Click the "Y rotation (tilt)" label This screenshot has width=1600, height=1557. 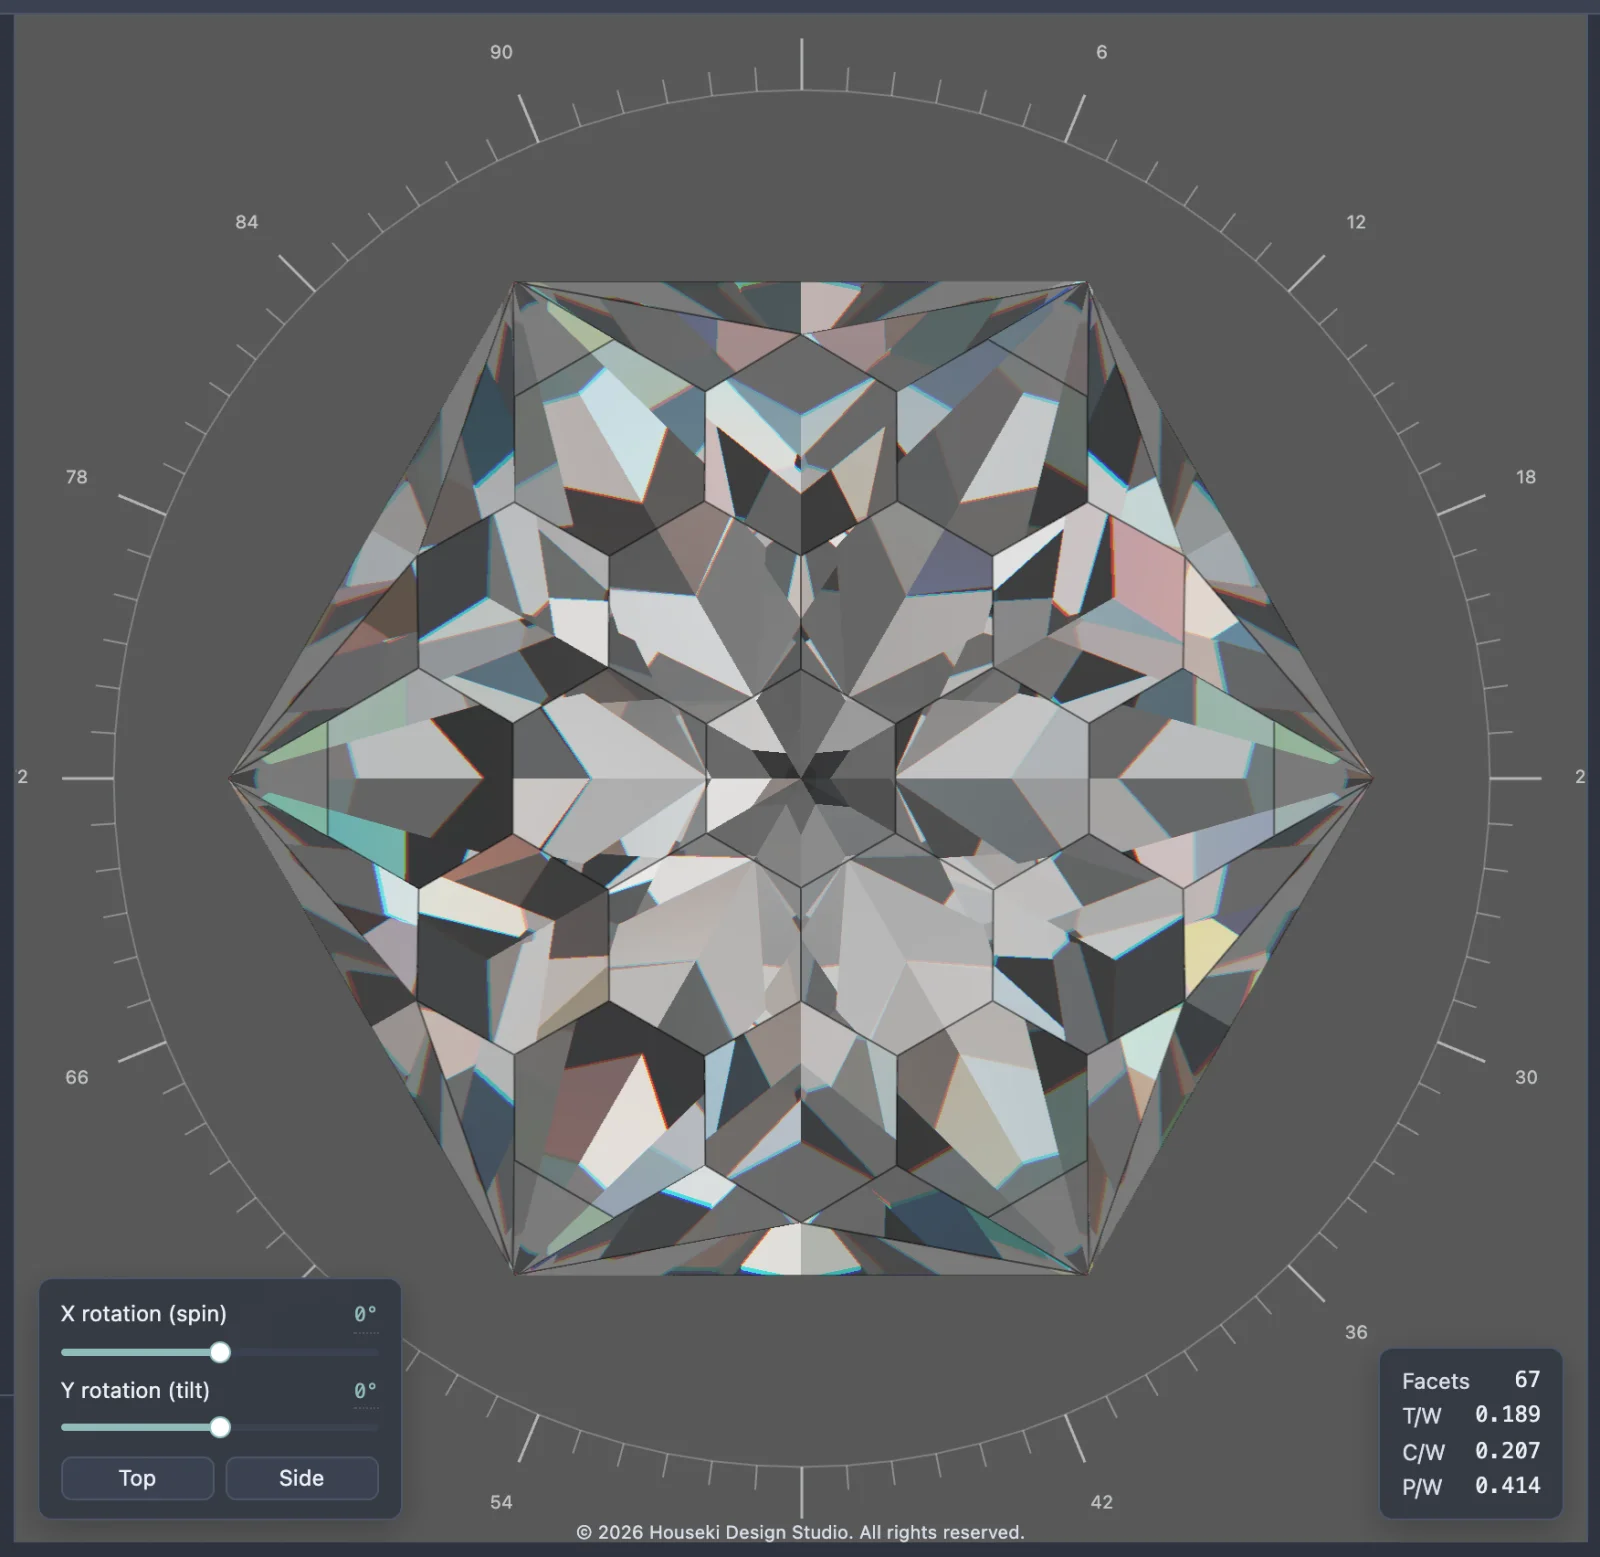pos(135,1391)
